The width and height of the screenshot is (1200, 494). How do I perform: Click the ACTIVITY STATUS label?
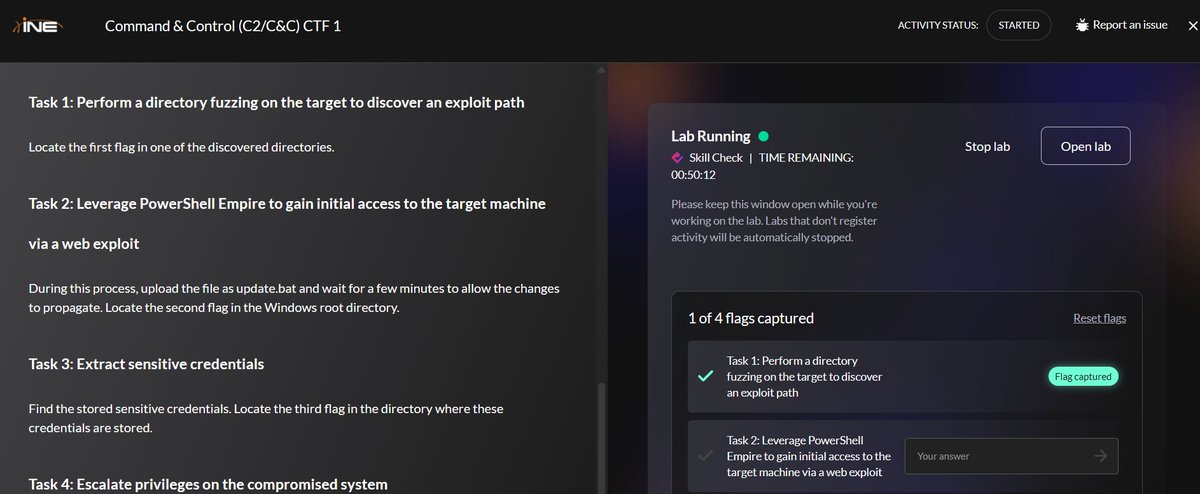coord(938,25)
